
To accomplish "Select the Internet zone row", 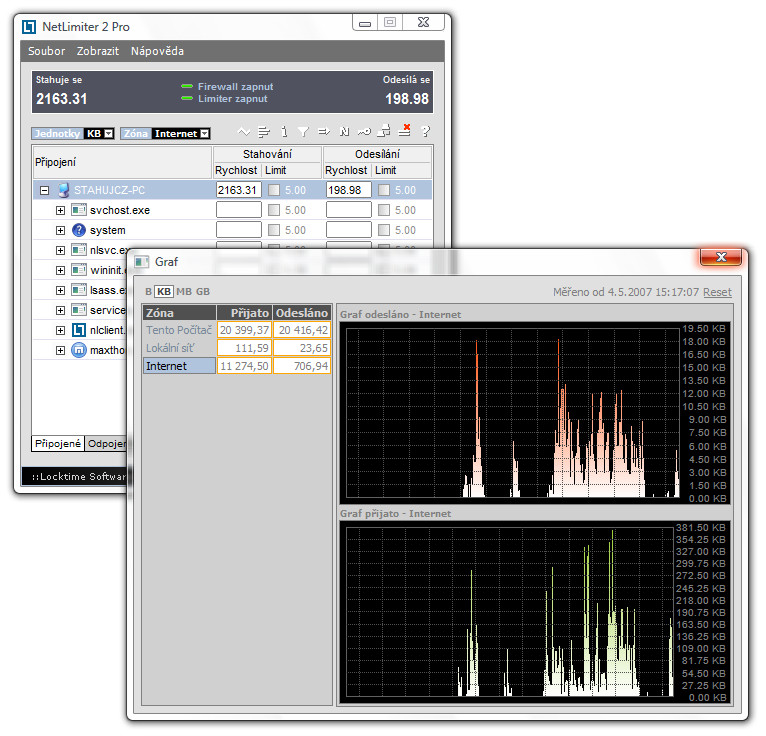I will (x=179, y=366).
